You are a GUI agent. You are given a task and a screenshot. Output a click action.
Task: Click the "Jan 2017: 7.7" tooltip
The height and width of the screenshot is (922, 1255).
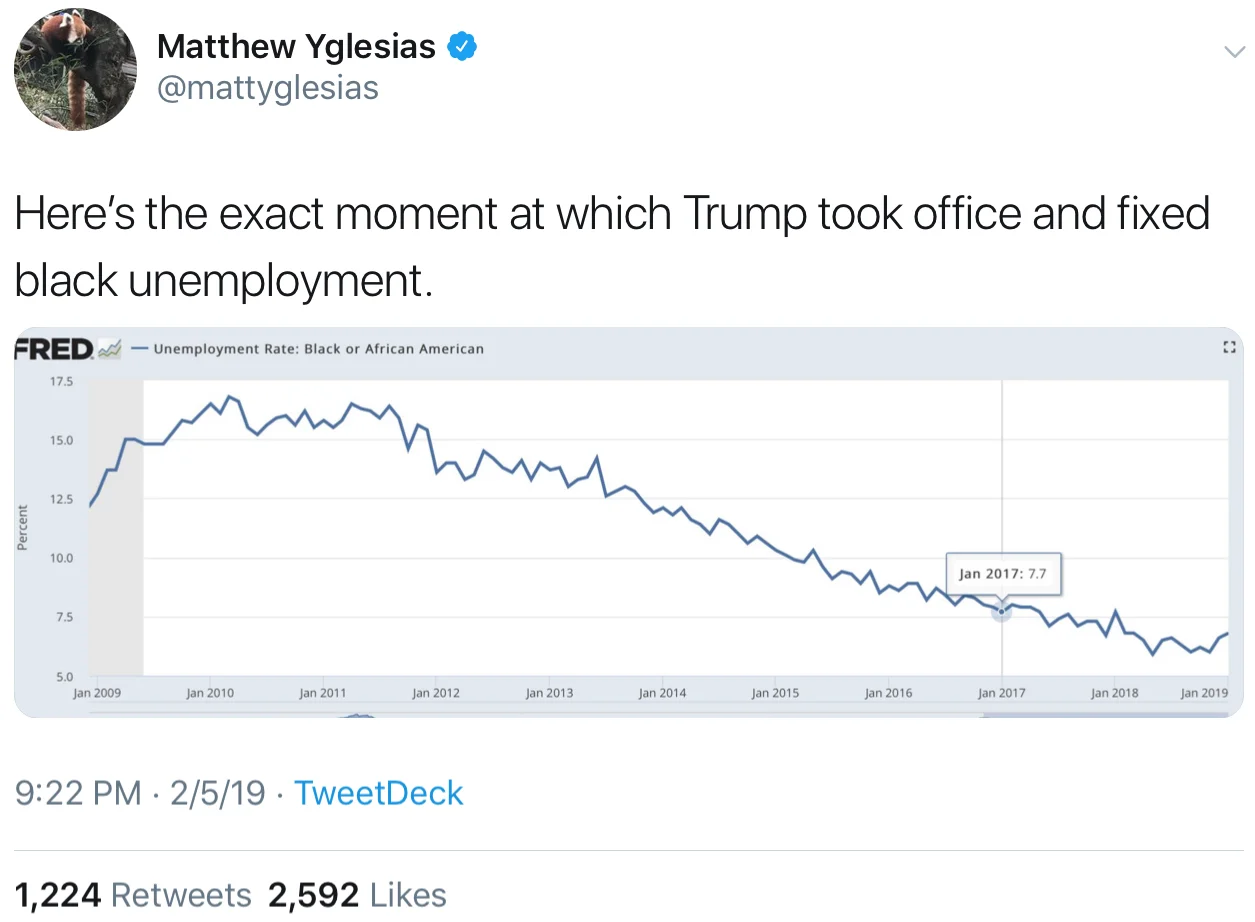click(x=1003, y=574)
